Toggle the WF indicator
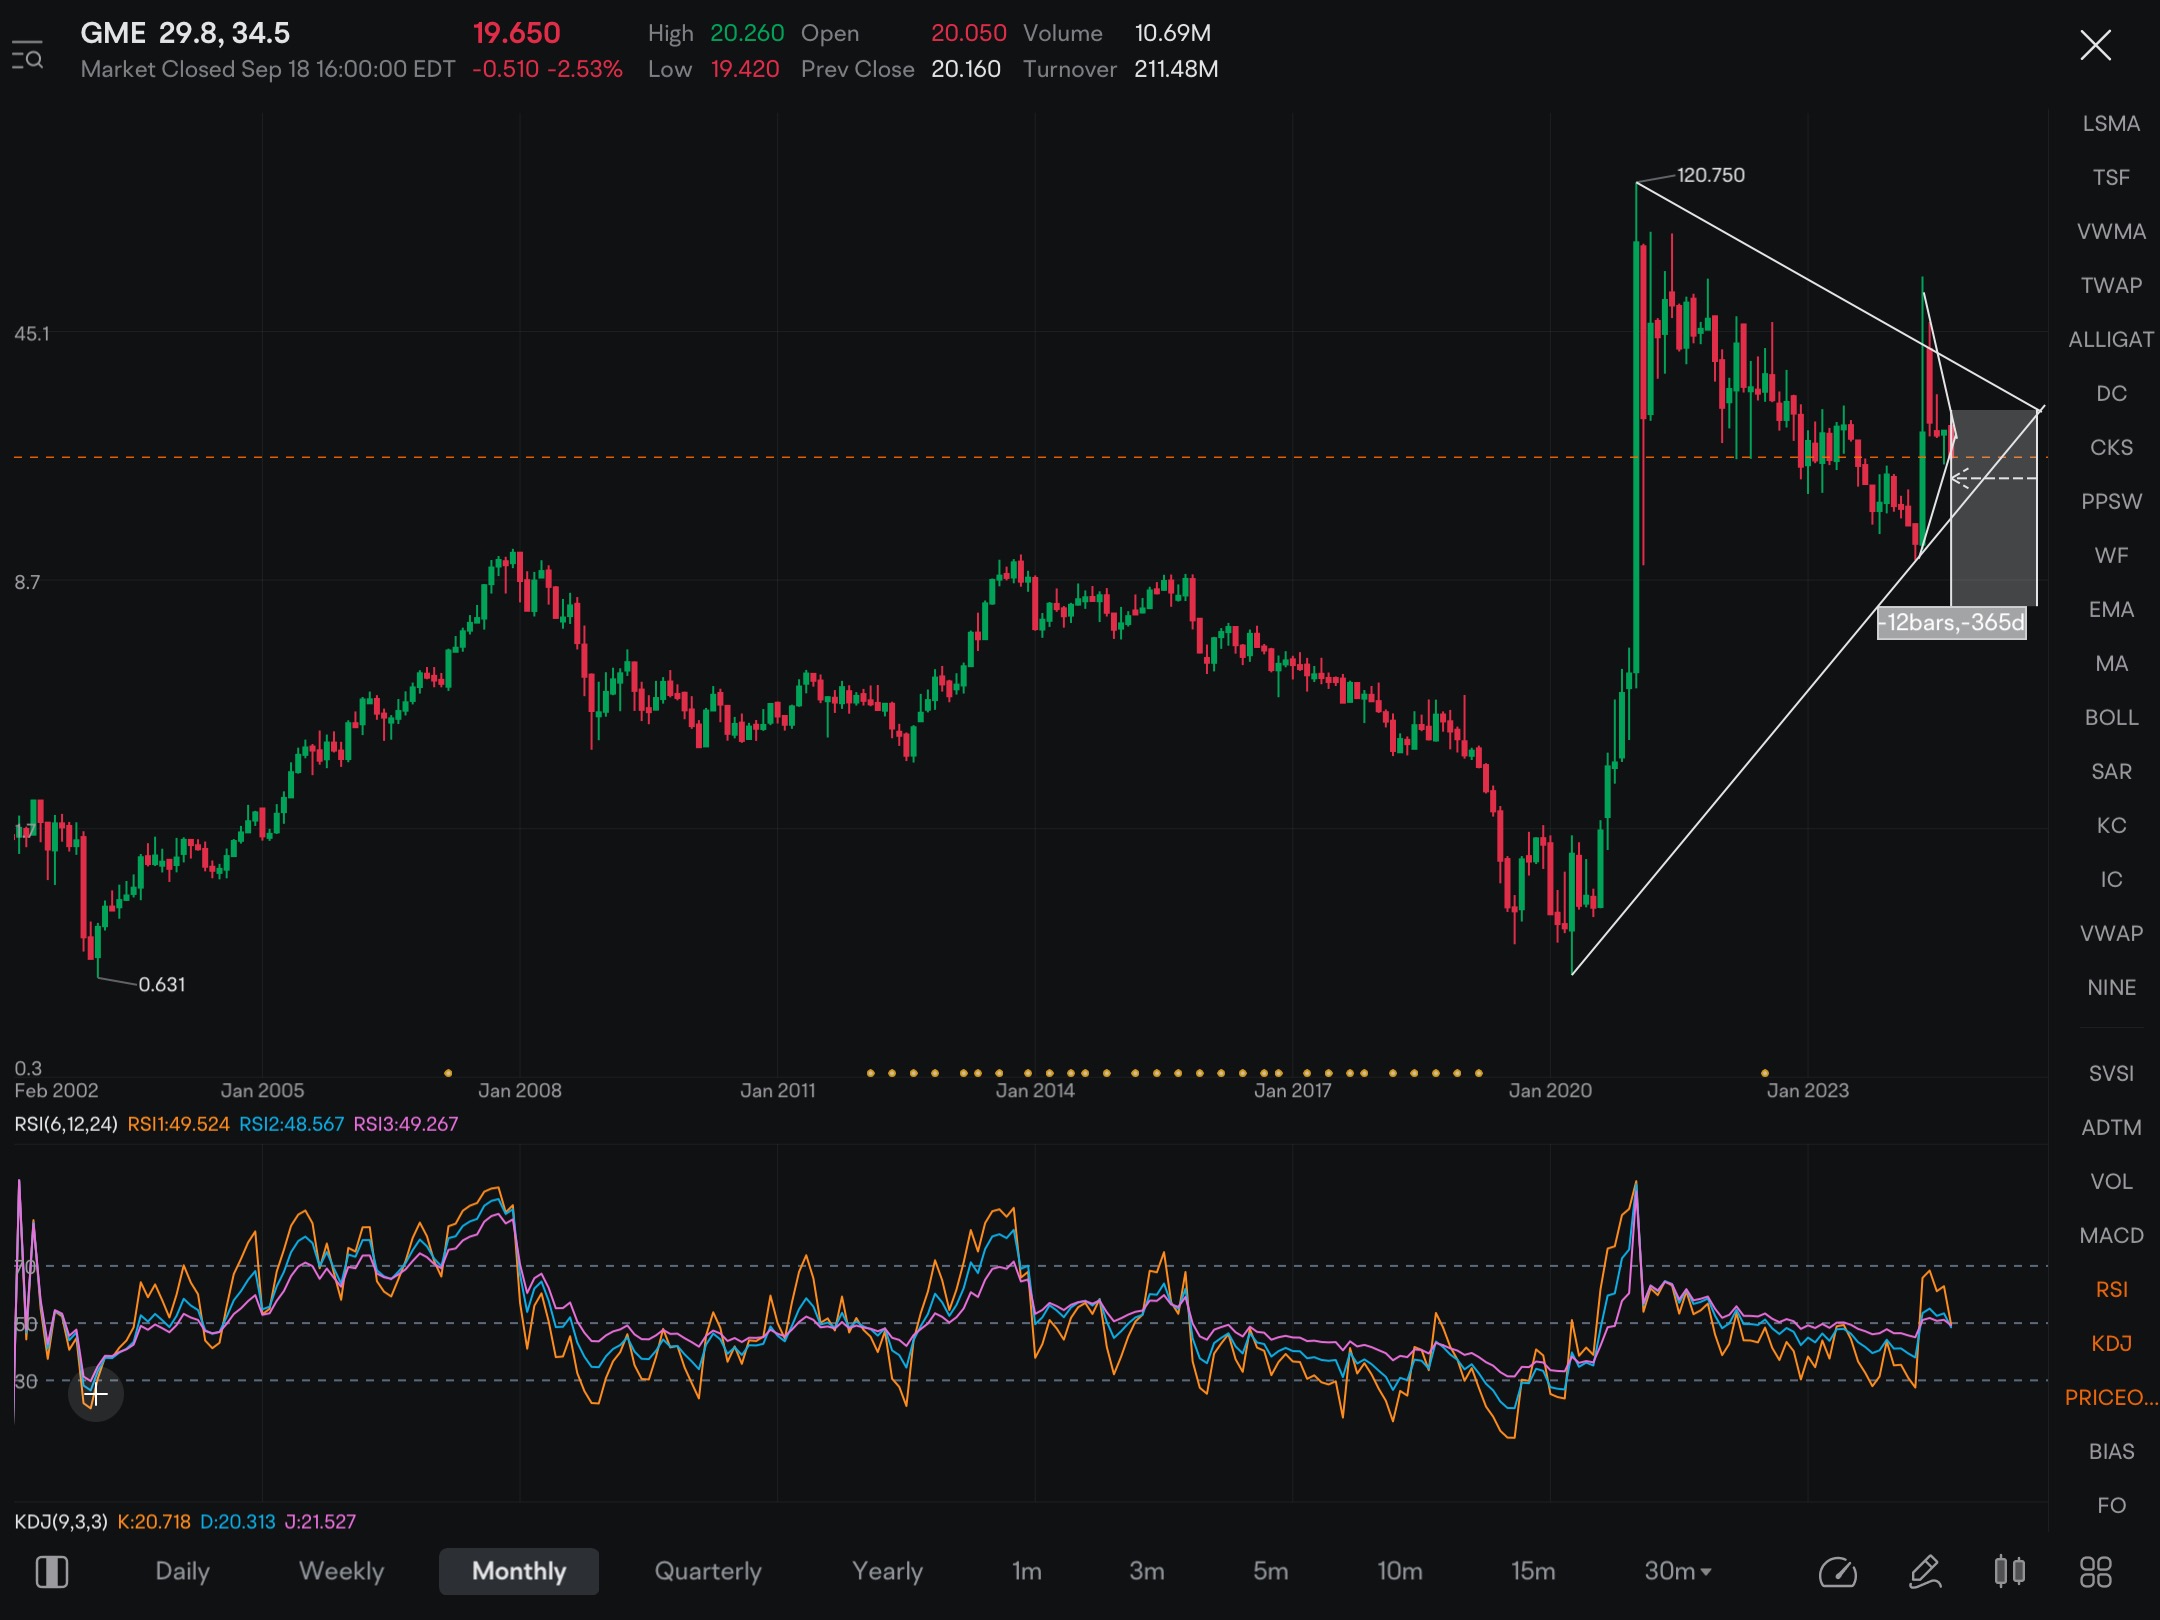The height and width of the screenshot is (1620, 2160). click(x=2111, y=556)
